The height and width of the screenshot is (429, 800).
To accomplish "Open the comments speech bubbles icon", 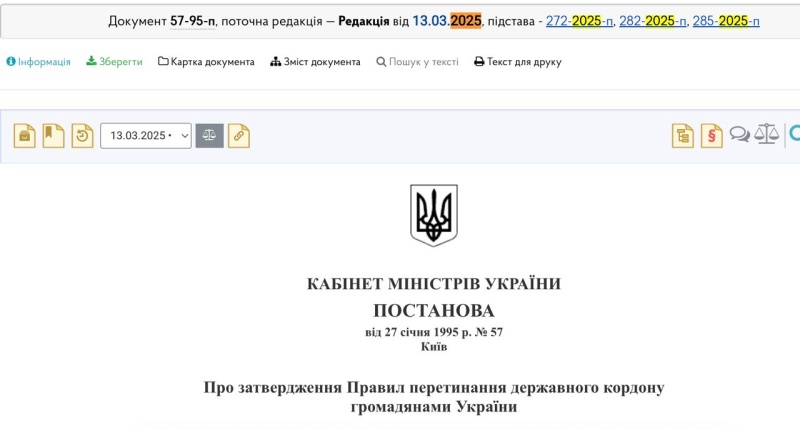I will click(740, 135).
